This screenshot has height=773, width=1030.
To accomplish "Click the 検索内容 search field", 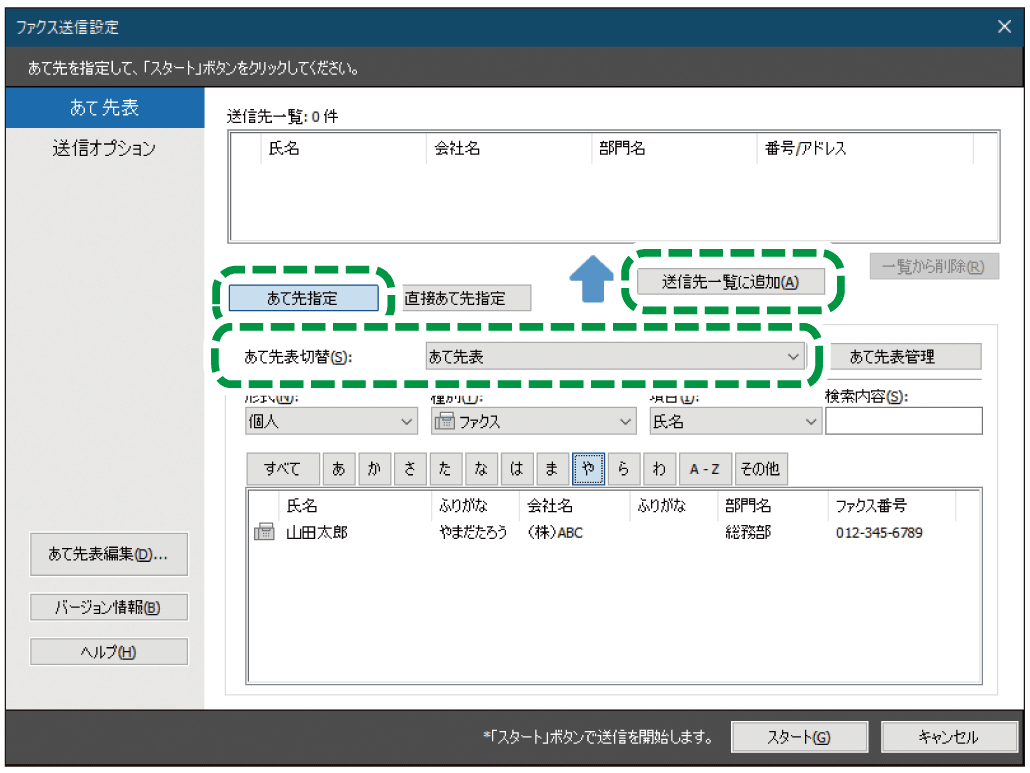I will click(x=904, y=421).
